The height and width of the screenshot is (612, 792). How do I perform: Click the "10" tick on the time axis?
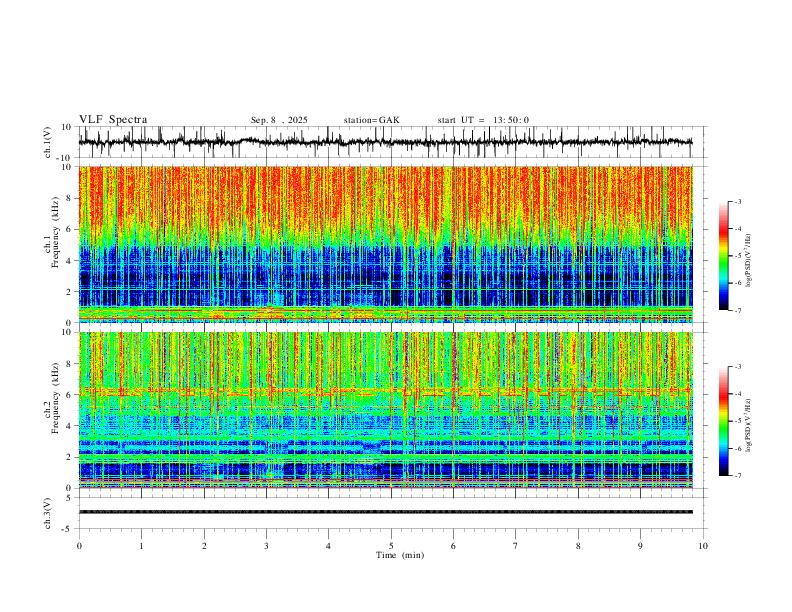click(x=703, y=546)
